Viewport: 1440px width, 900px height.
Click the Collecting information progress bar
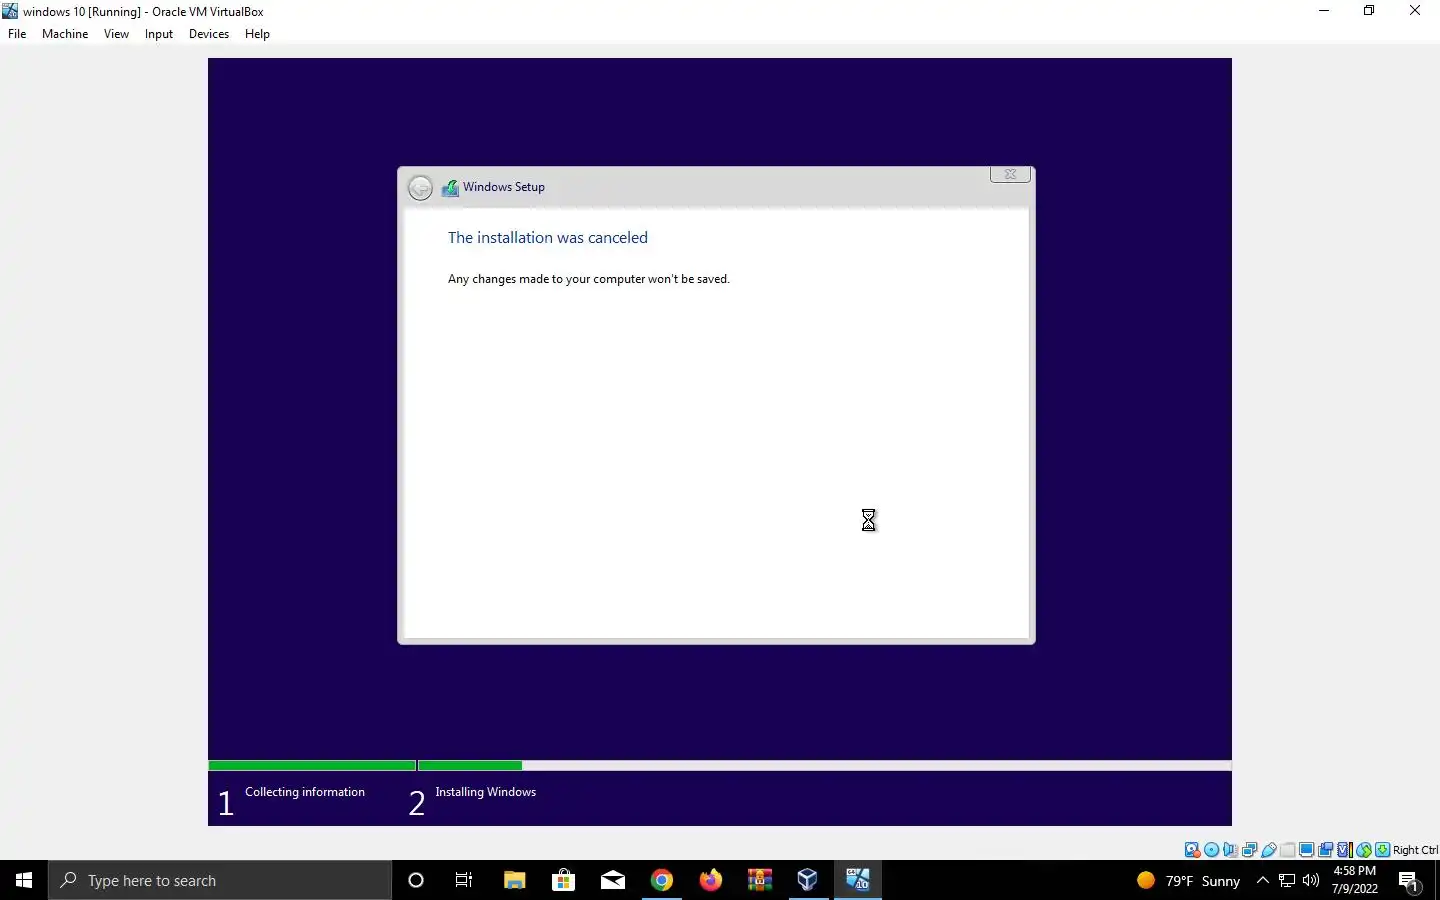click(x=312, y=766)
